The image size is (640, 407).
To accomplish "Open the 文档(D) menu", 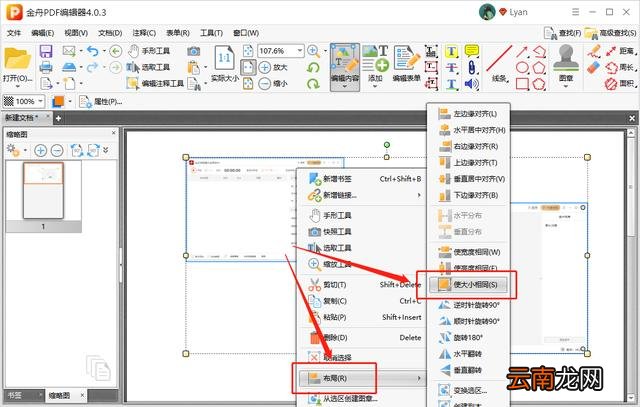I will coord(110,33).
